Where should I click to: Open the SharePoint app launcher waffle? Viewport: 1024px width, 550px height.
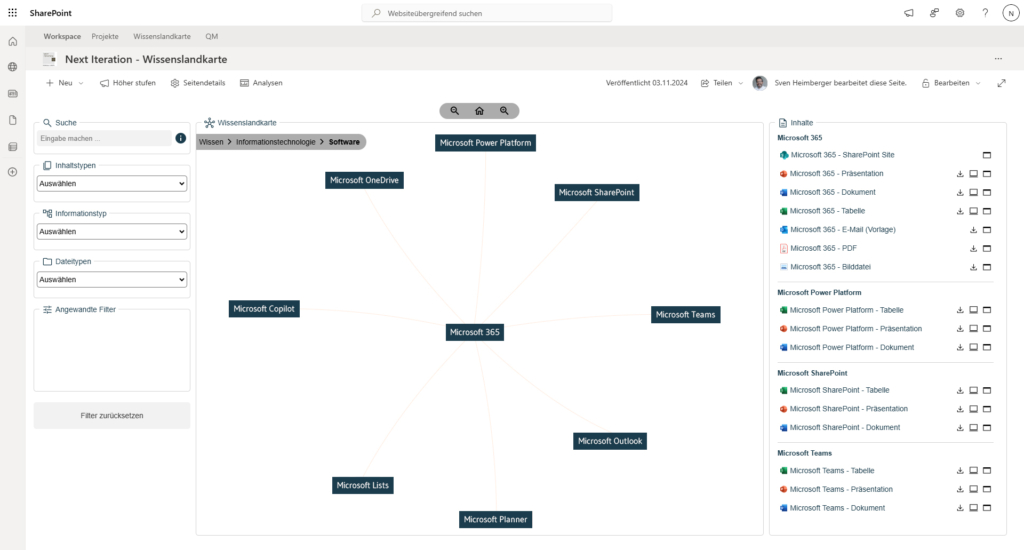pos(12,12)
